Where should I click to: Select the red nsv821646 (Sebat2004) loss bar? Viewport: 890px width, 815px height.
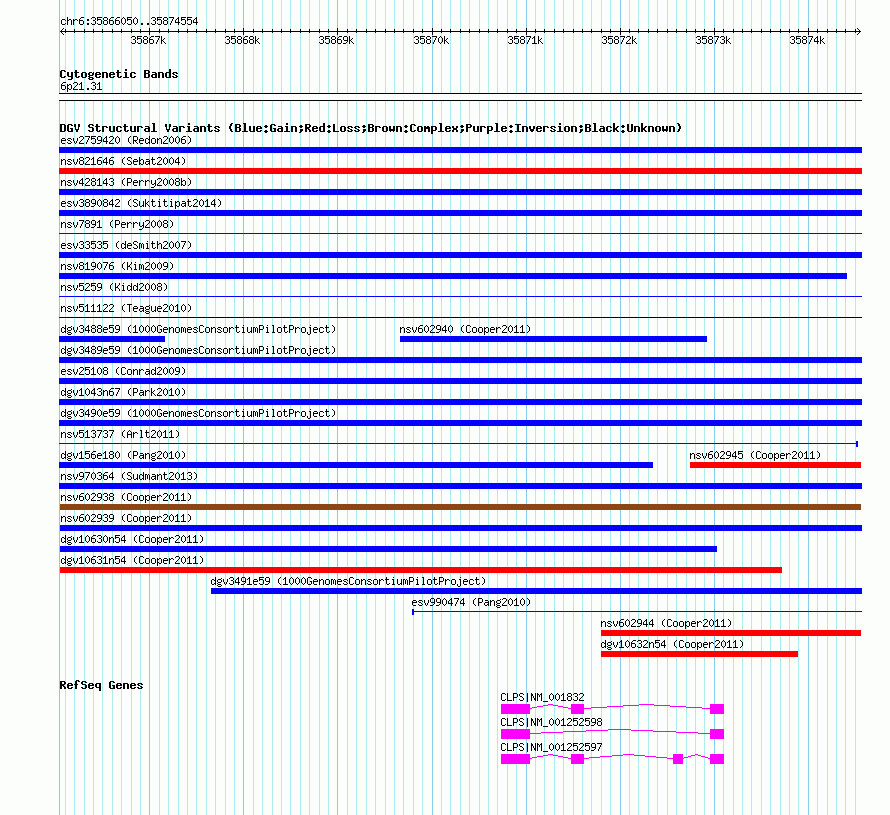coord(460,171)
